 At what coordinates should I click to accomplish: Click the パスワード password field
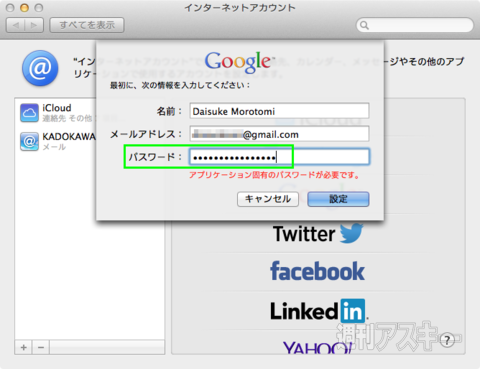pyautogui.click(x=279, y=157)
